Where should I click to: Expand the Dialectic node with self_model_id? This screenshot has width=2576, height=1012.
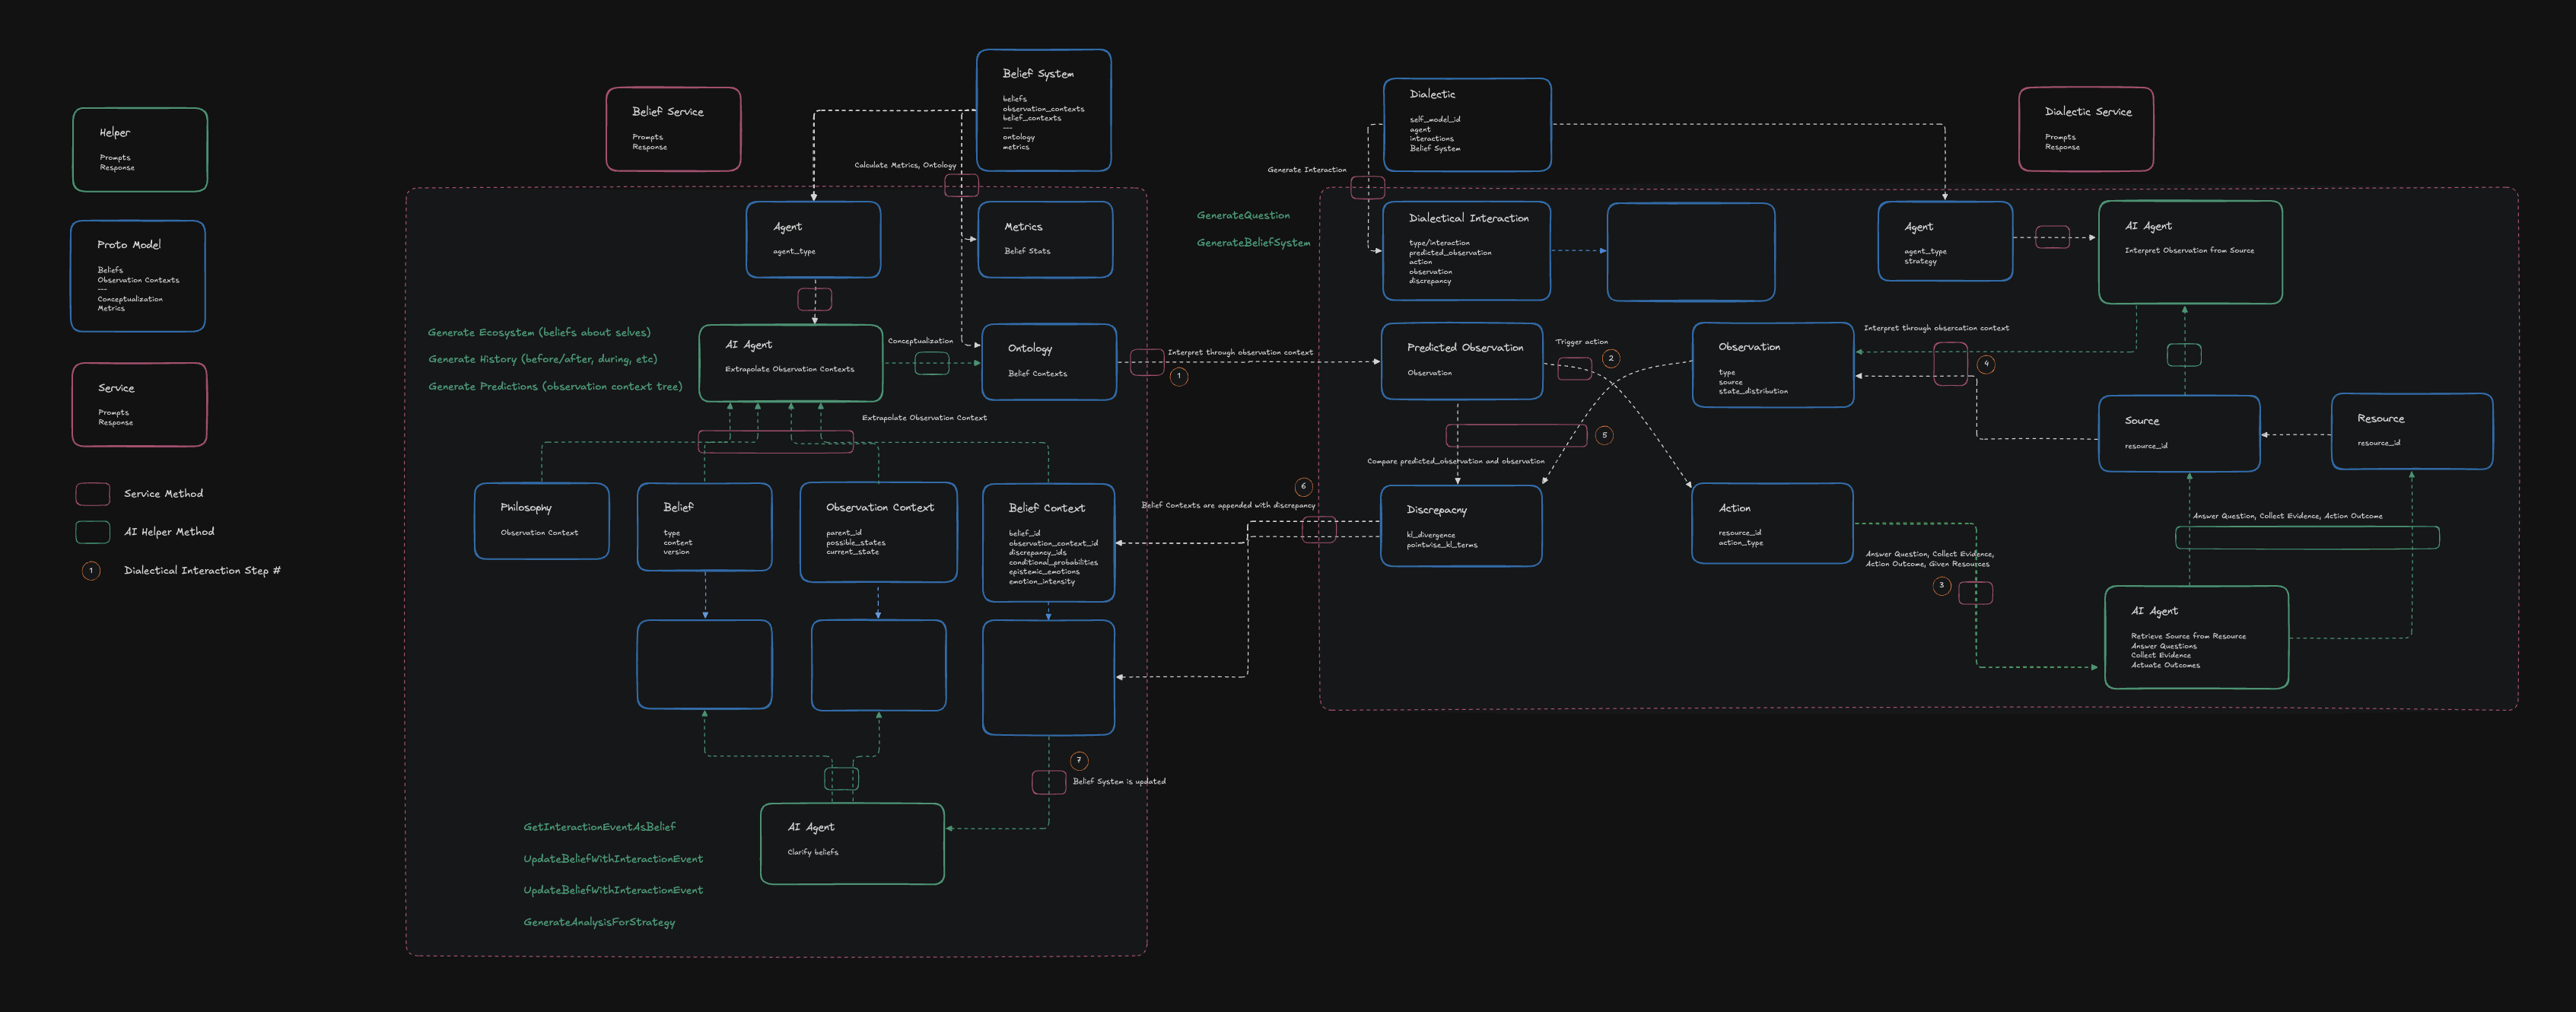point(1467,126)
